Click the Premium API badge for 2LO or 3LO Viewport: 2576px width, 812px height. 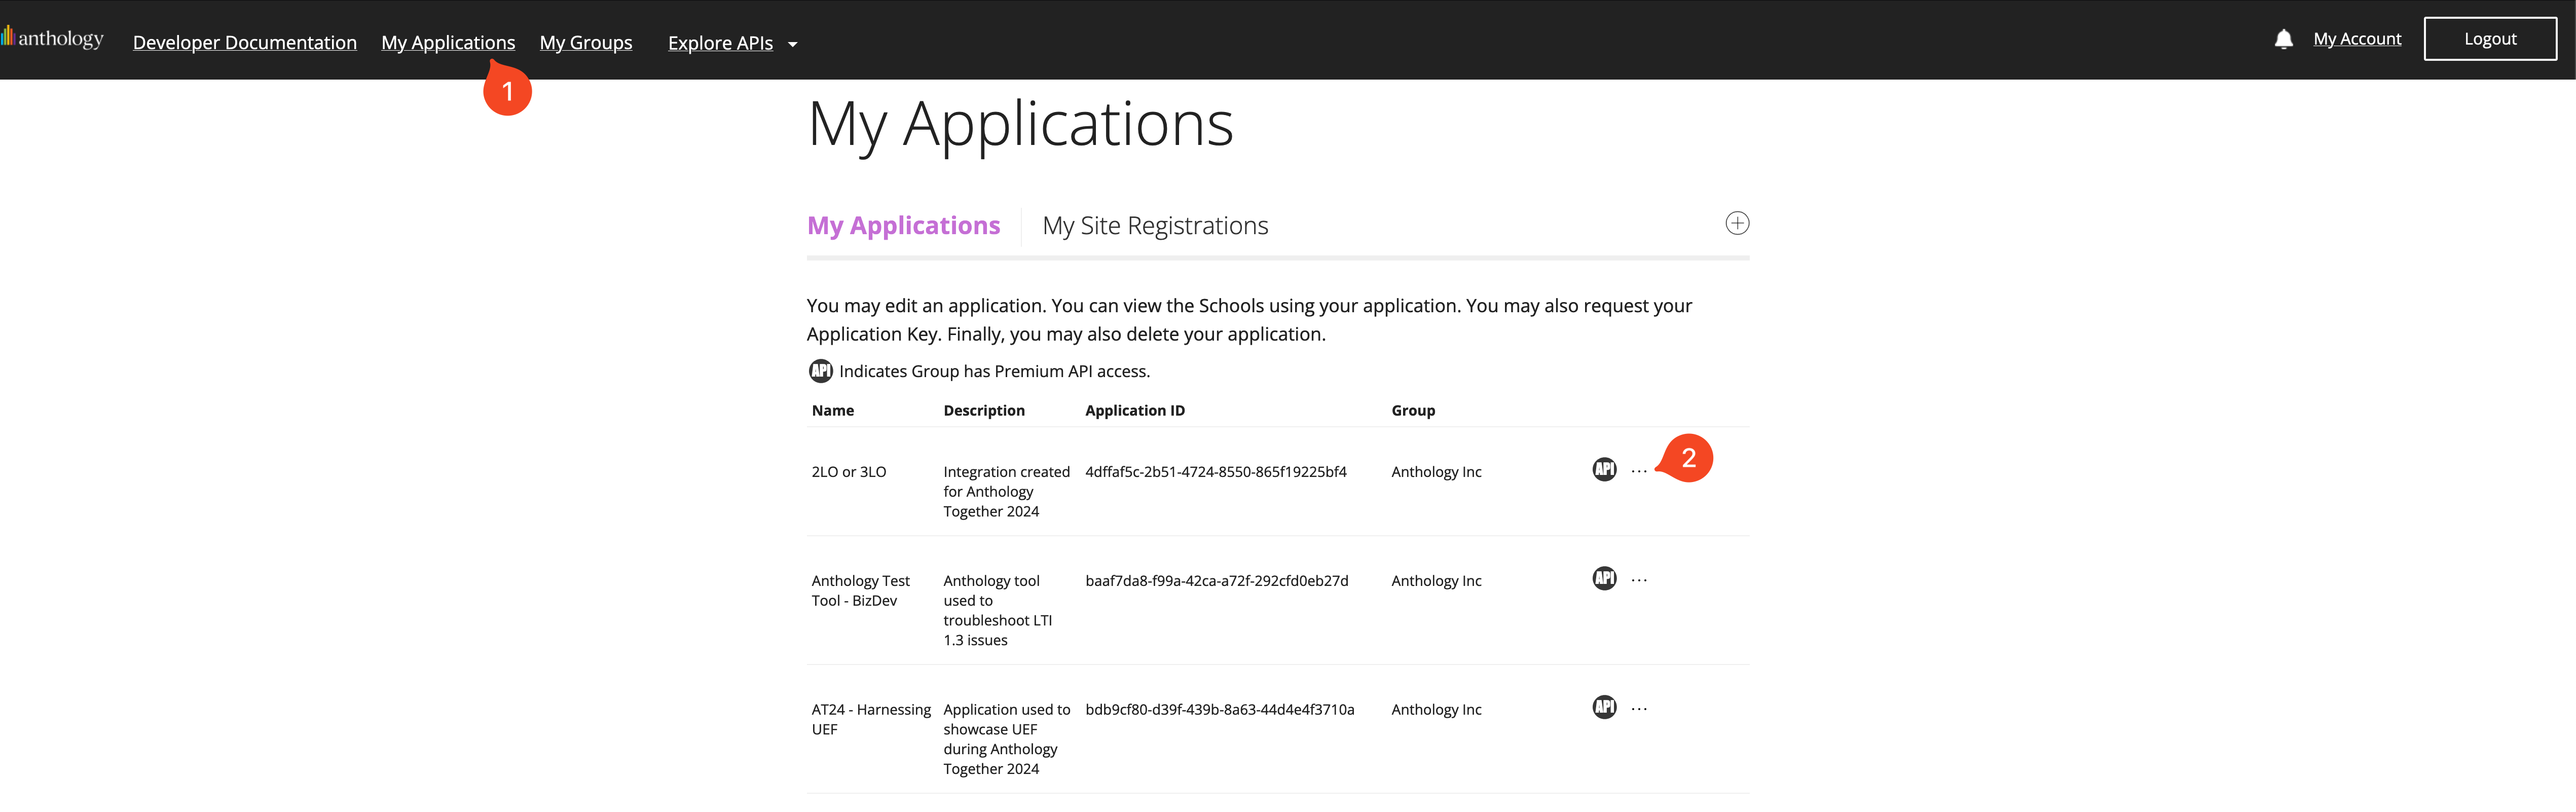pyautogui.click(x=1604, y=469)
